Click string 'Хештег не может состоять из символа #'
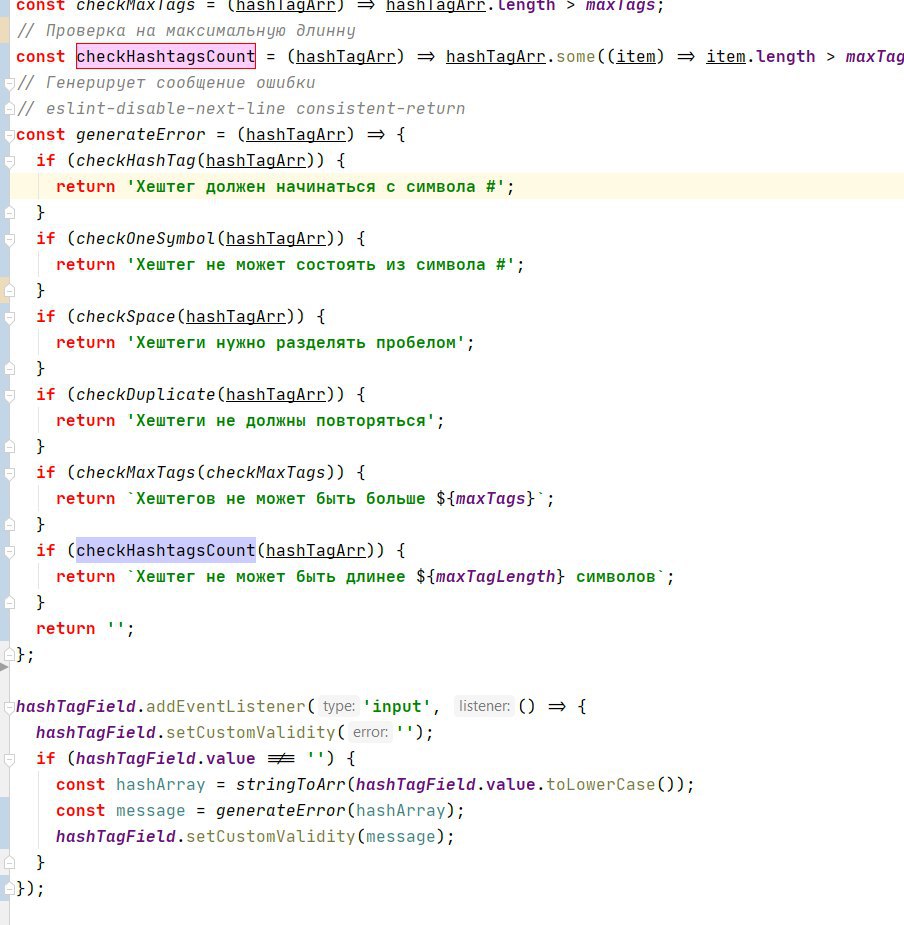This screenshot has width=904, height=925. [x=321, y=265]
